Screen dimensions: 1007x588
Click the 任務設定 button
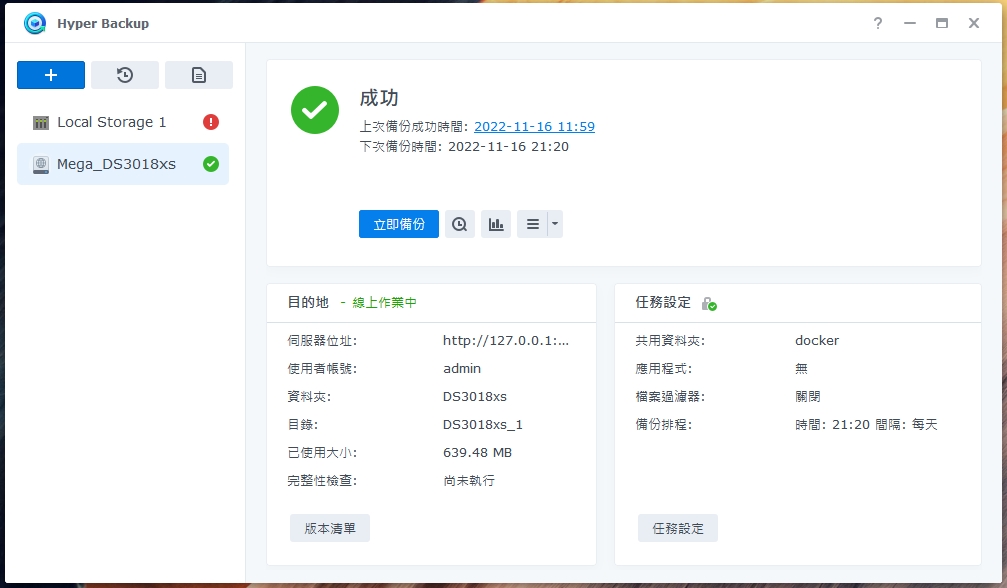(678, 528)
